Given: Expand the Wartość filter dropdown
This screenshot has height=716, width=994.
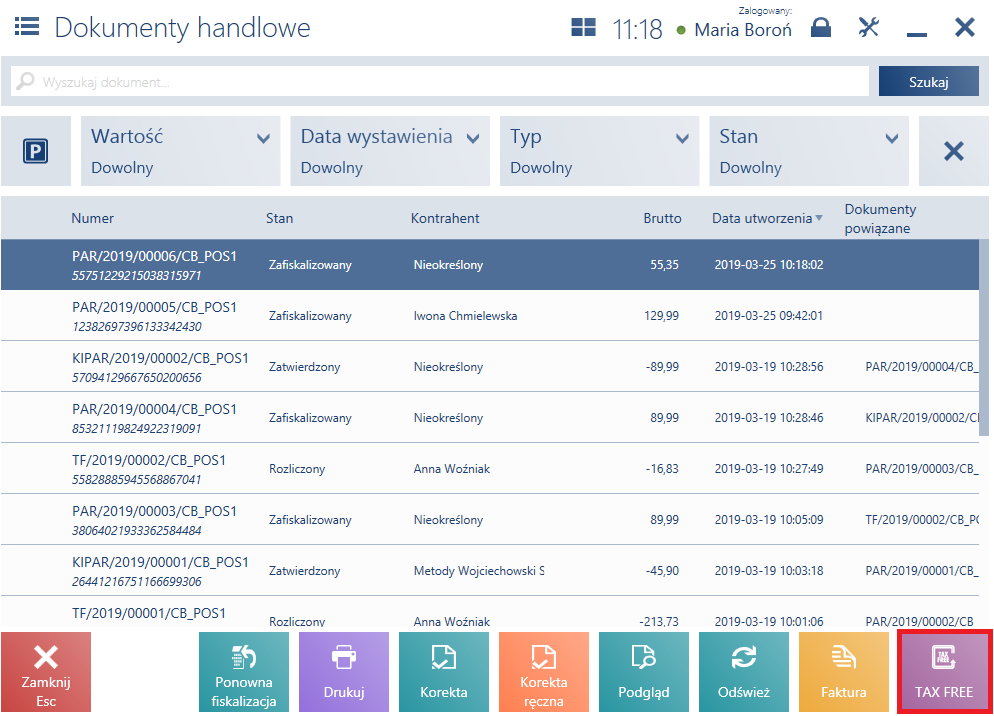Looking at the screenshot, I should pos(181,151).
